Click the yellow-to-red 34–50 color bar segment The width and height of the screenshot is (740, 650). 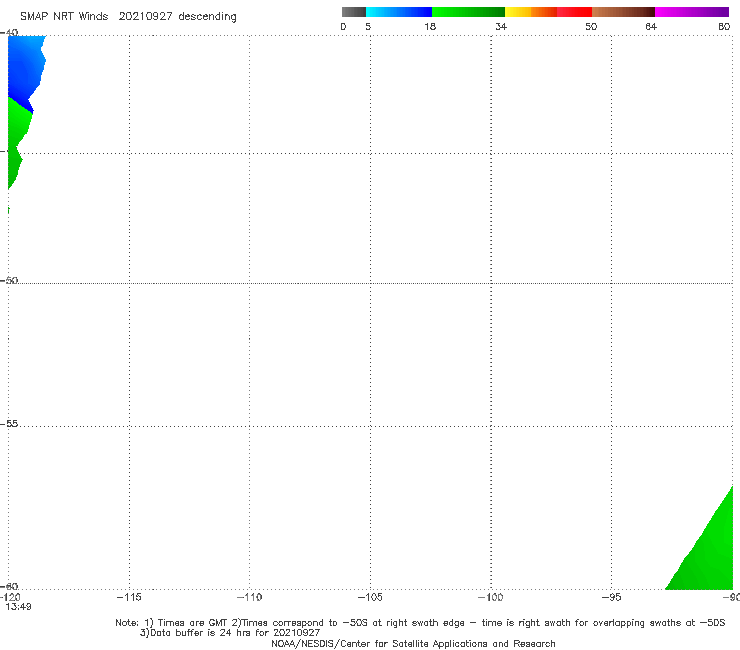pyautogui.click(x=548, y=12)
